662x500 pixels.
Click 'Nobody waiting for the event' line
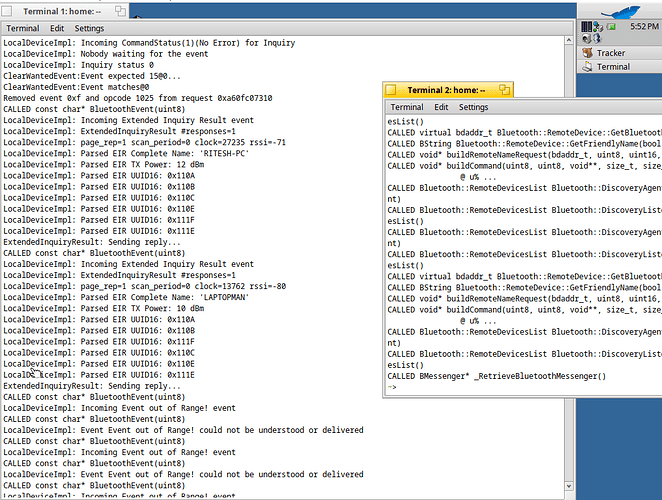point(106,54)
